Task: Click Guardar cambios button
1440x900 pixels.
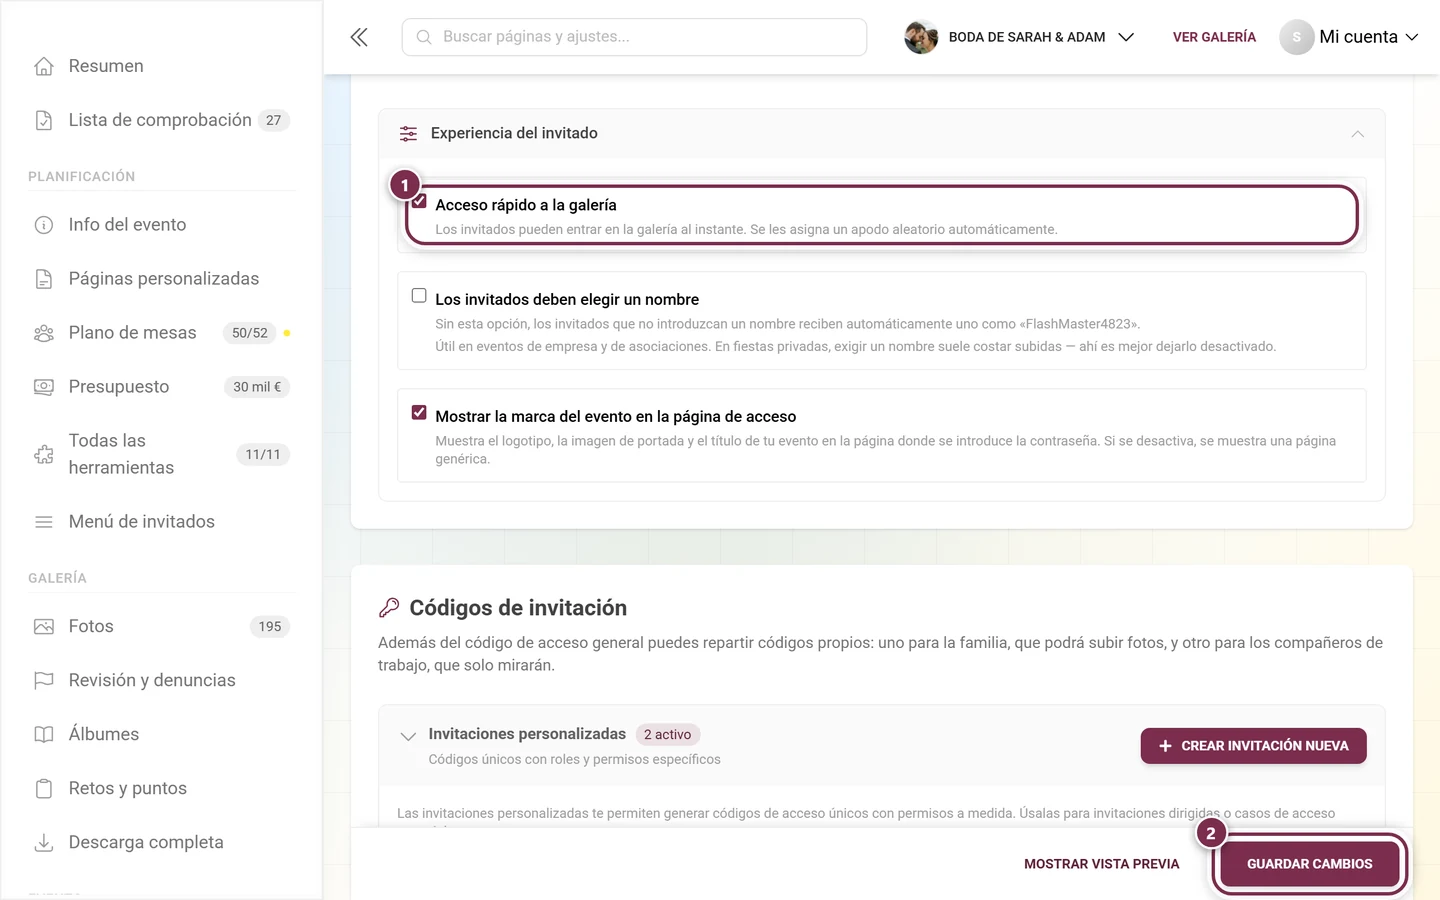Action: pos(1309,864)
